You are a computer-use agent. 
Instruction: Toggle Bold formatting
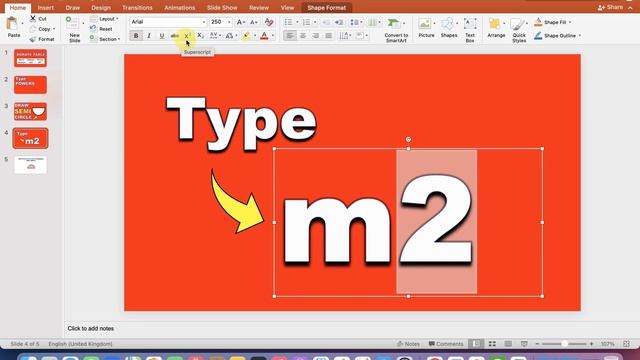point(136,36)
